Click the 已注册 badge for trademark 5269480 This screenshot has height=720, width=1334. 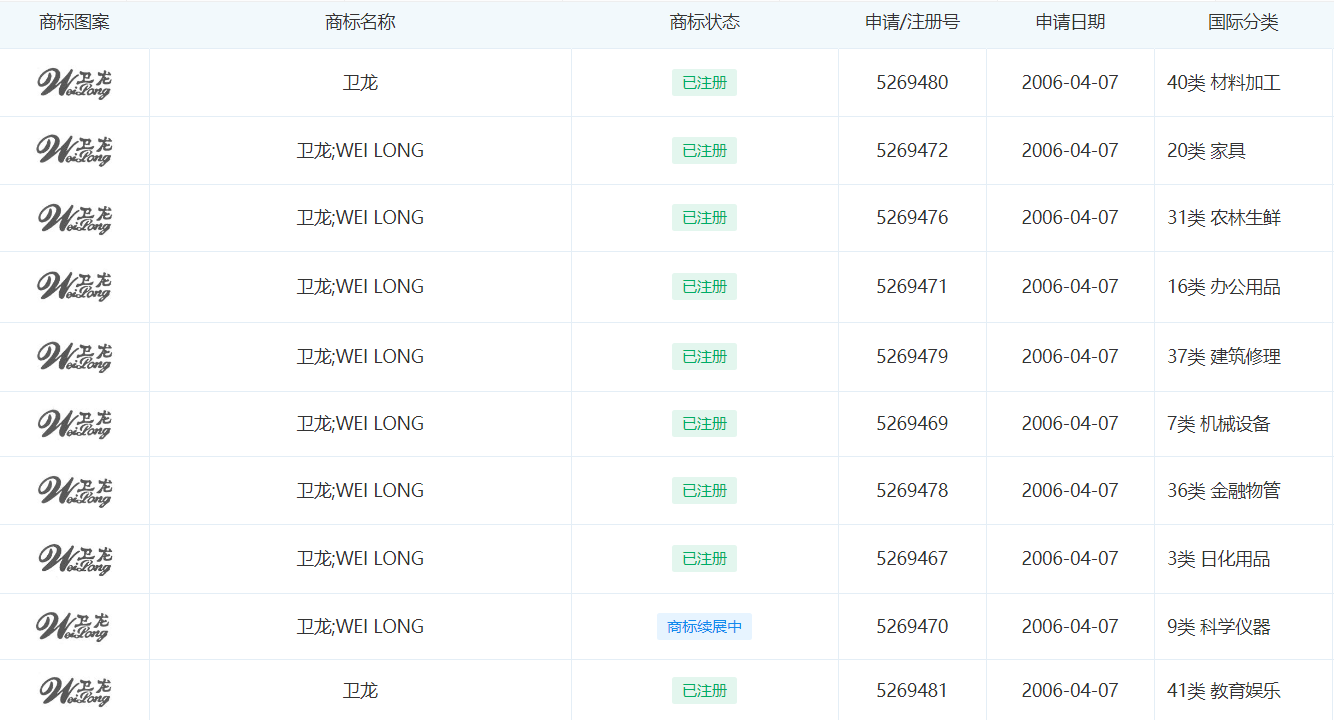coord(704,83)
